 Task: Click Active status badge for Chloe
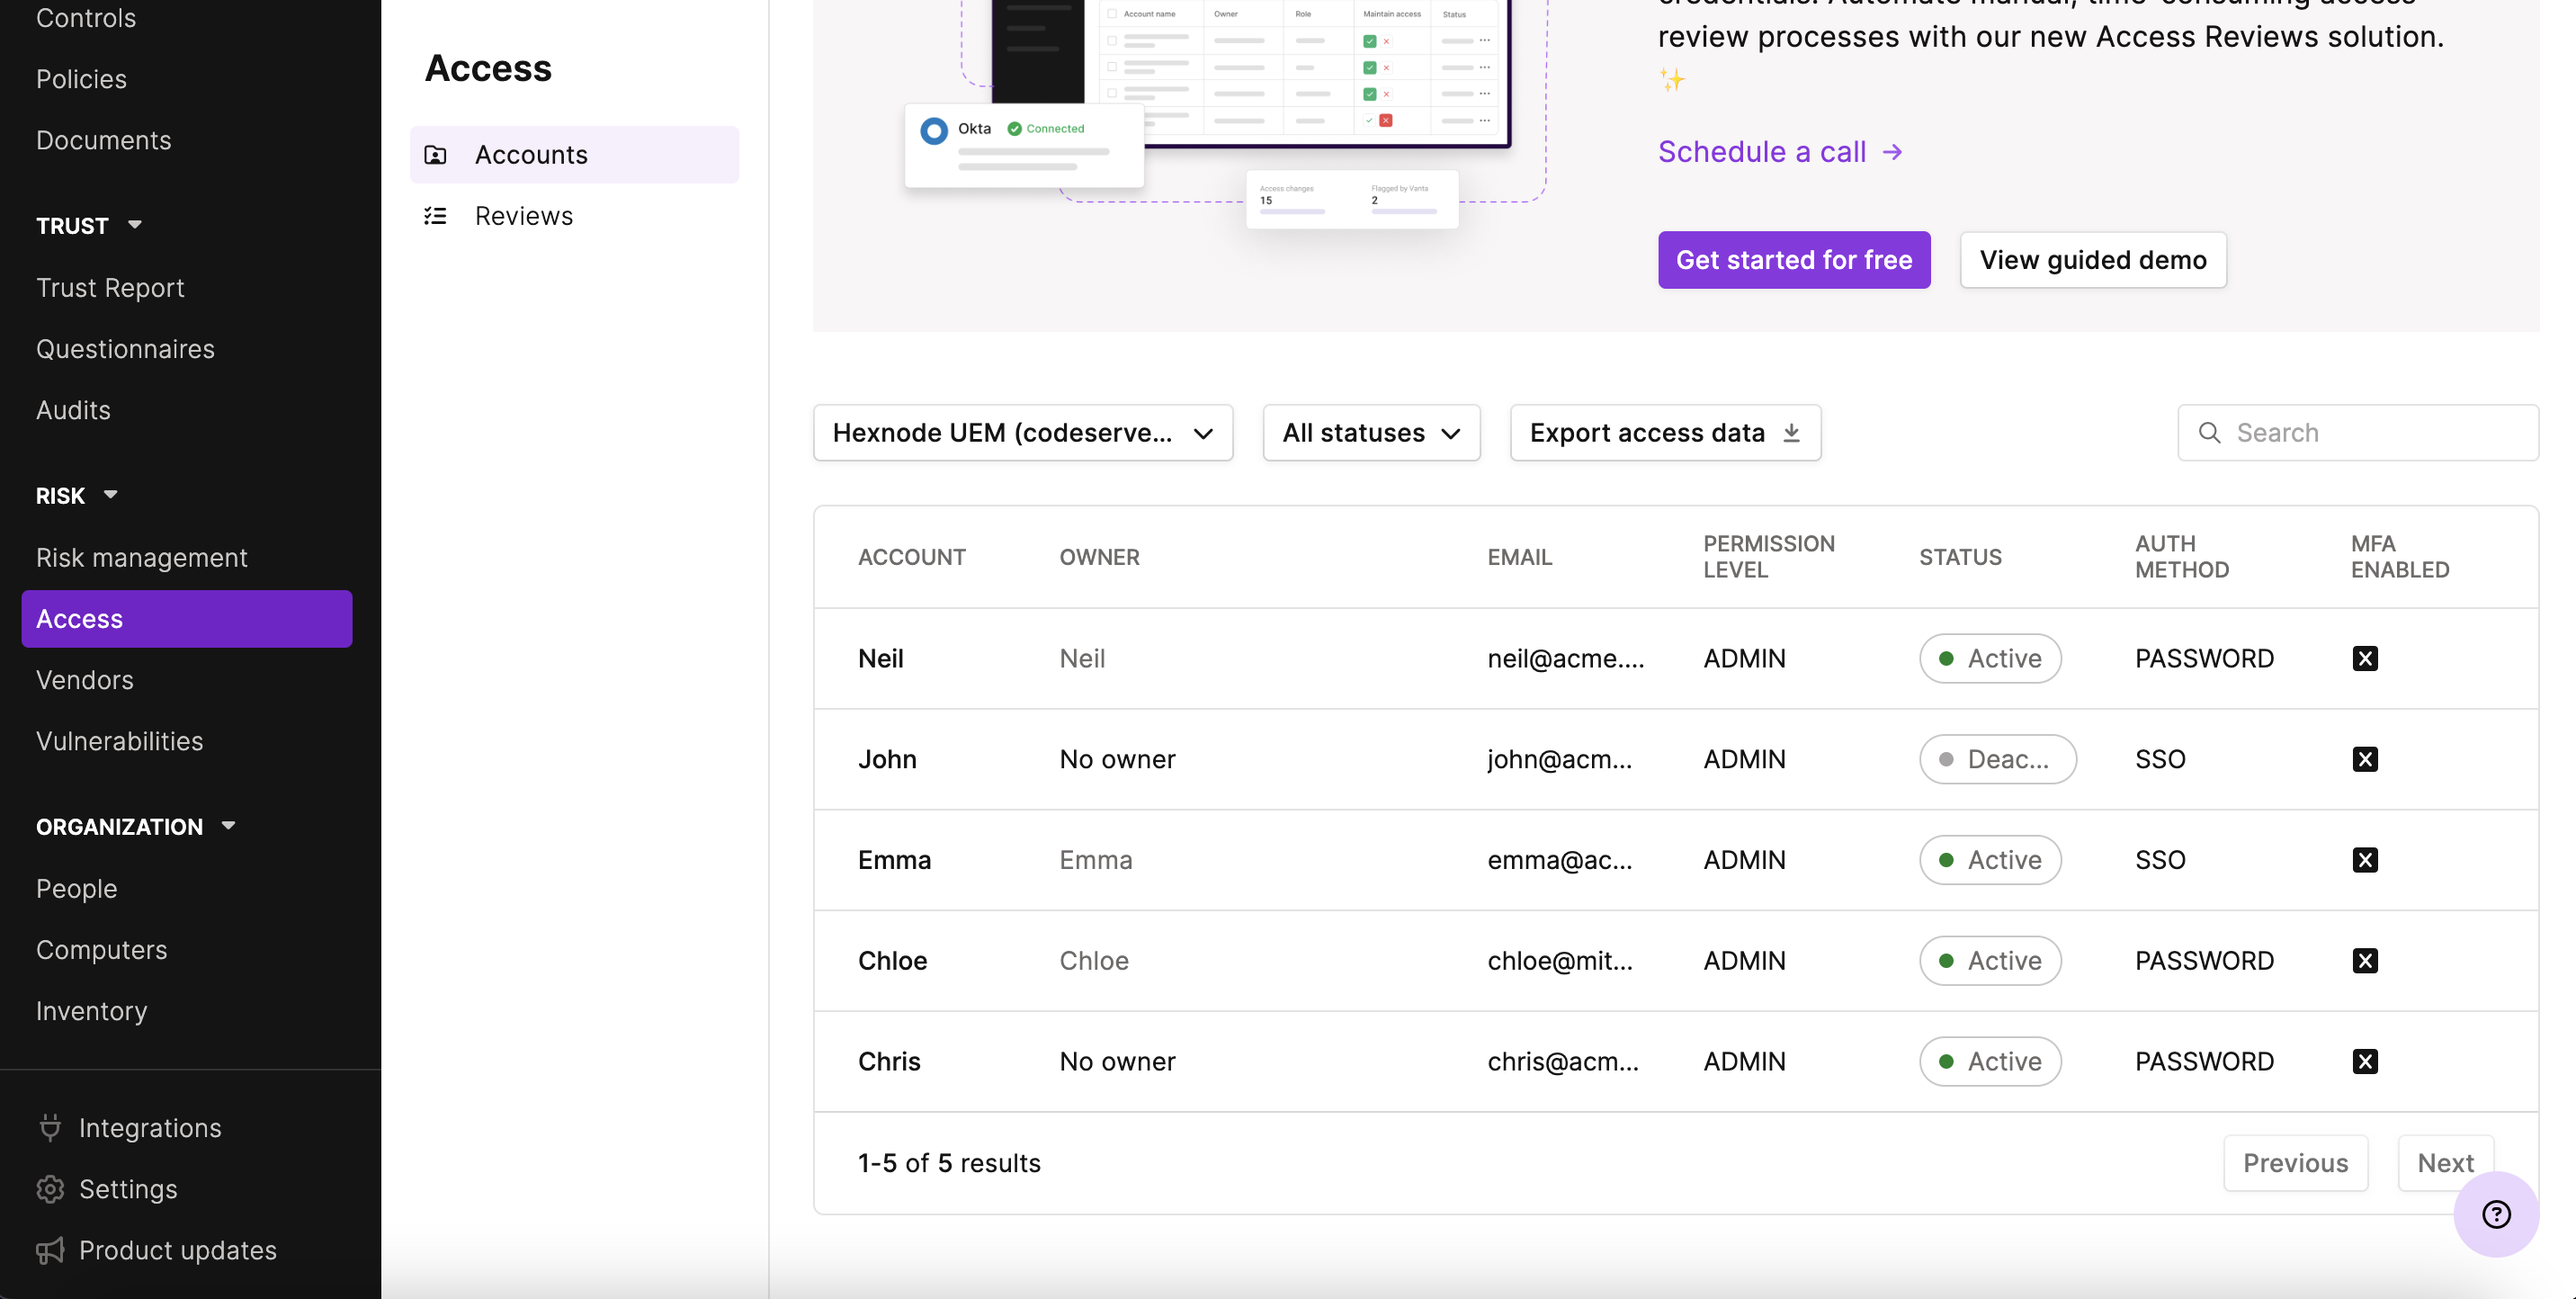pyautogui.click(x=1990, y=961)
